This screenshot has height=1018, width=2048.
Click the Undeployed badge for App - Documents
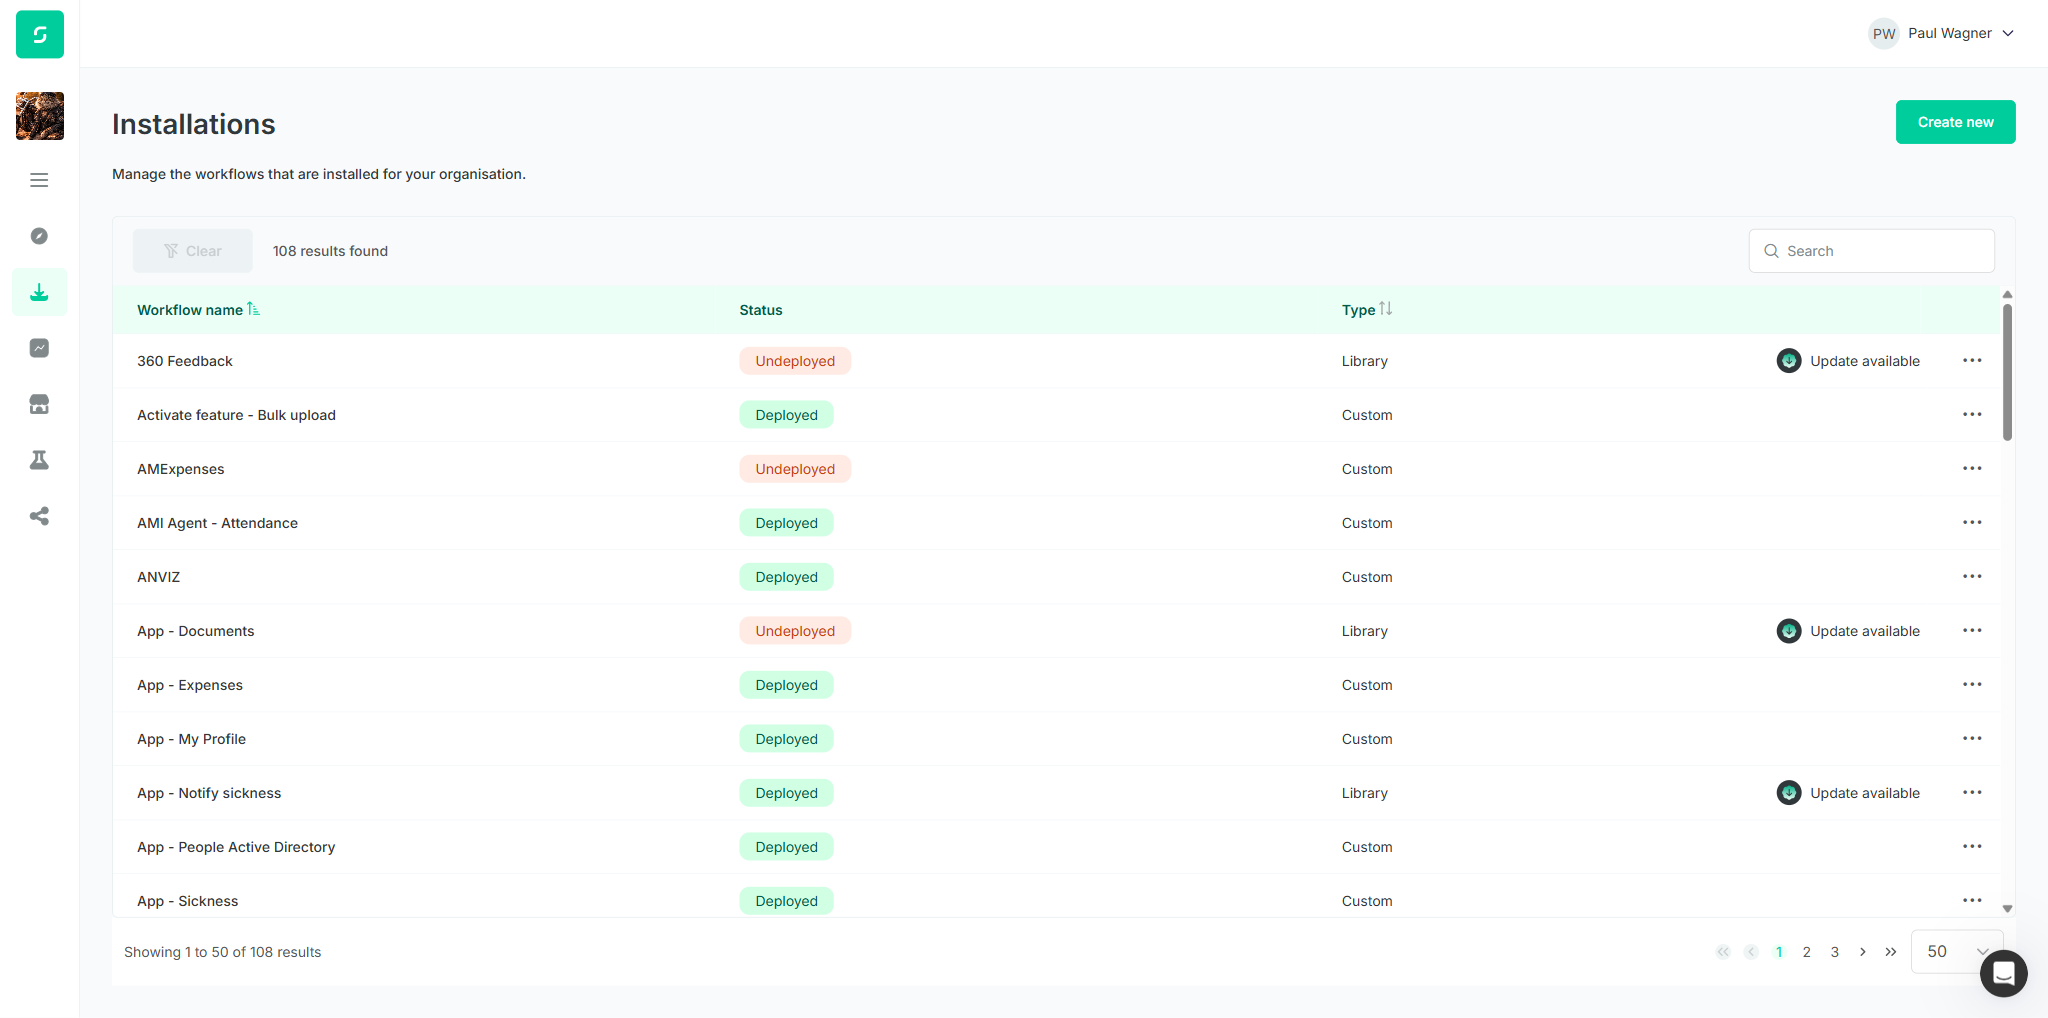pos(795,631)
